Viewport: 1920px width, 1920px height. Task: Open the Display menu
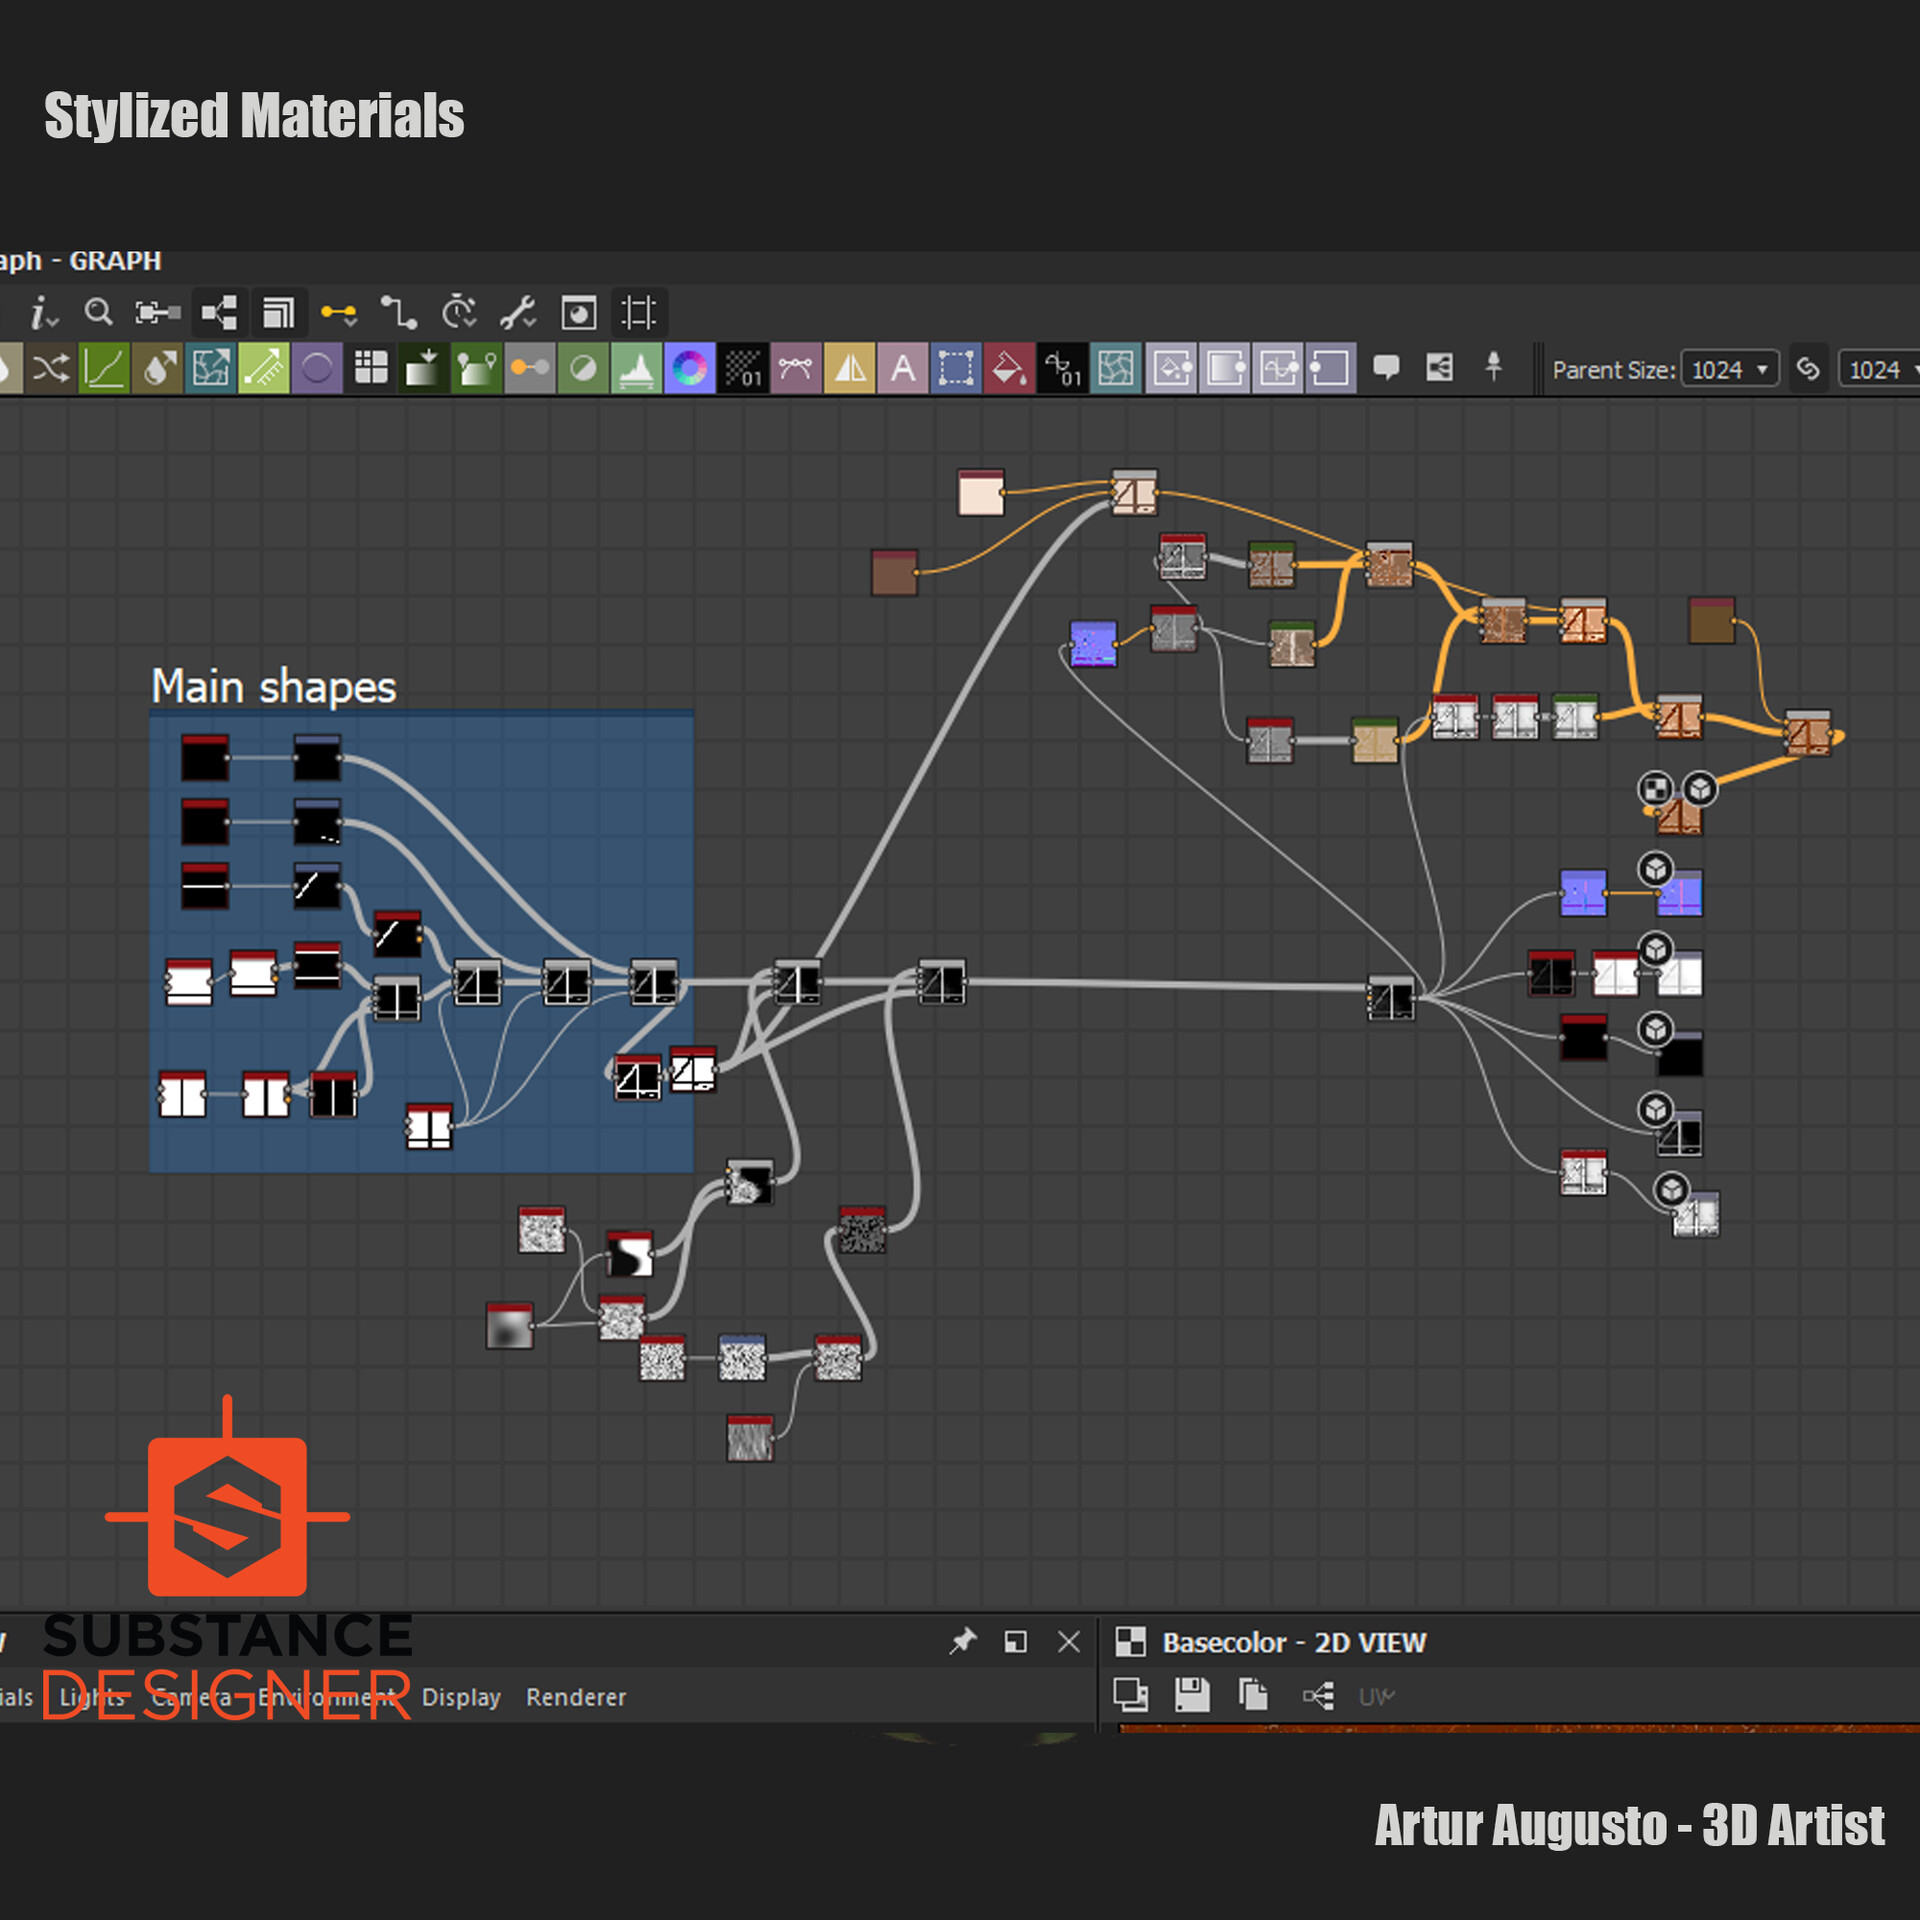pyautogui.click(x=462, y=1697)
